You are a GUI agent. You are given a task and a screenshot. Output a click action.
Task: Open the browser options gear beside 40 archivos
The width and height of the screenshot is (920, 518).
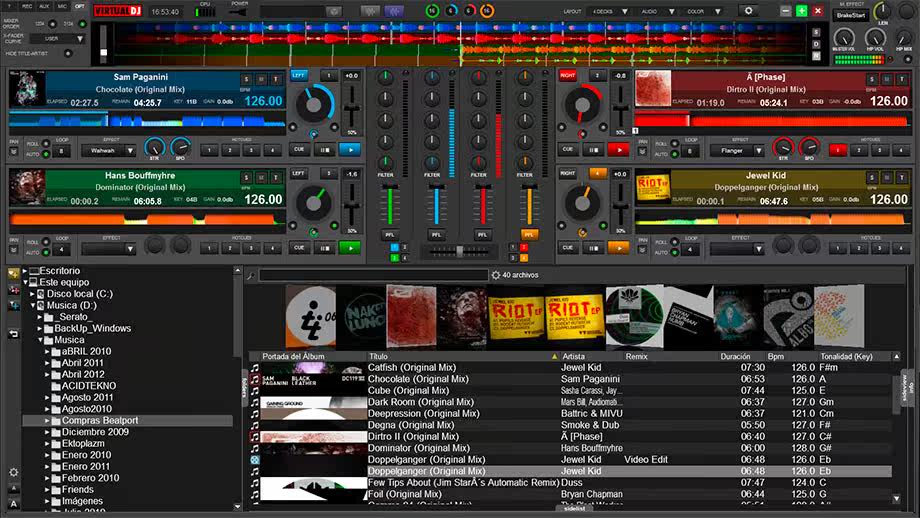[x=496, y=275]
